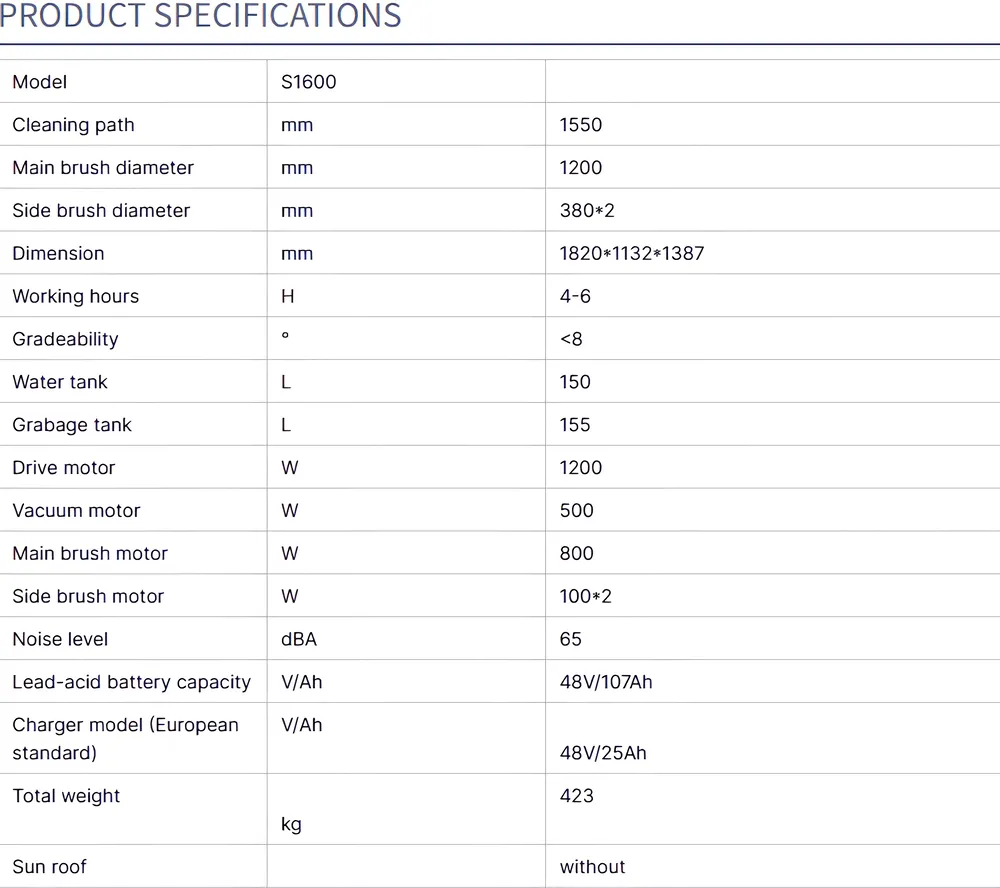Select the 155 garbage tank value

click(x=575, y=425)
